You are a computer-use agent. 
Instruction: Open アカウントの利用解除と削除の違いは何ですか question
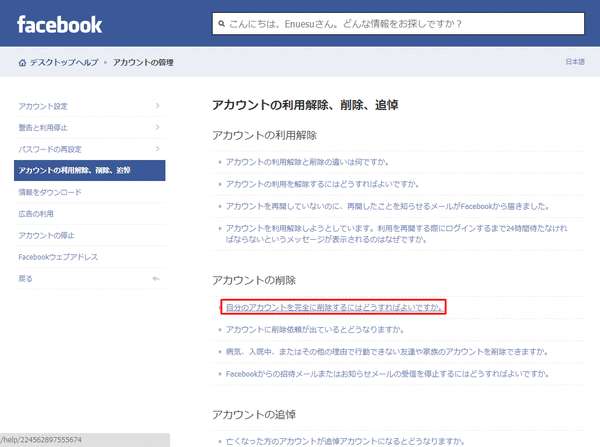(307, 162)
